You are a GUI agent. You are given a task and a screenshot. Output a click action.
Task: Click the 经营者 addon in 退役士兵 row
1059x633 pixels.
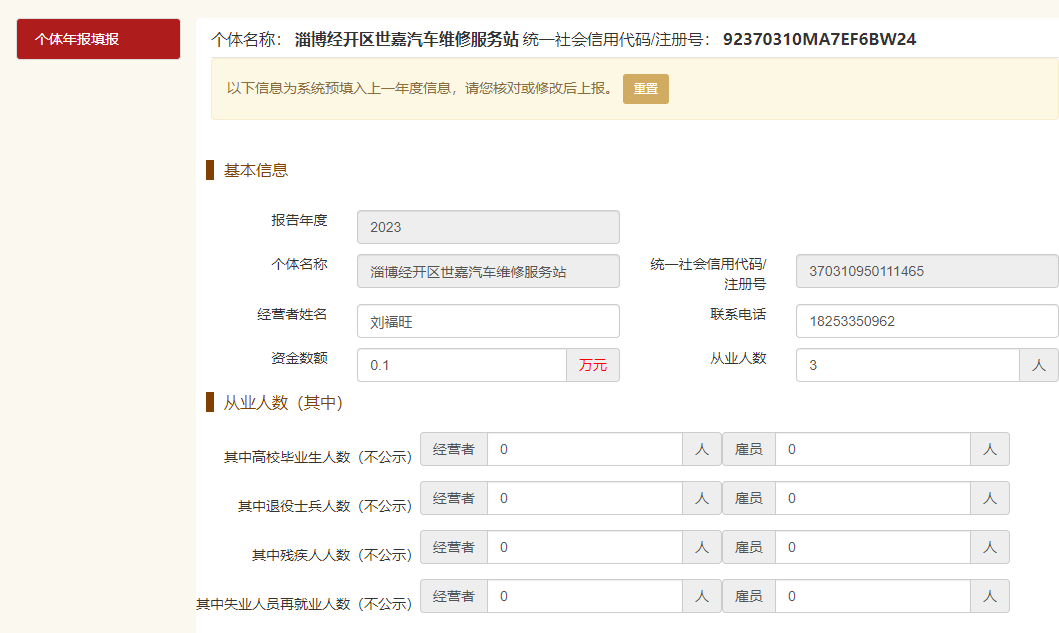(454, 499)
